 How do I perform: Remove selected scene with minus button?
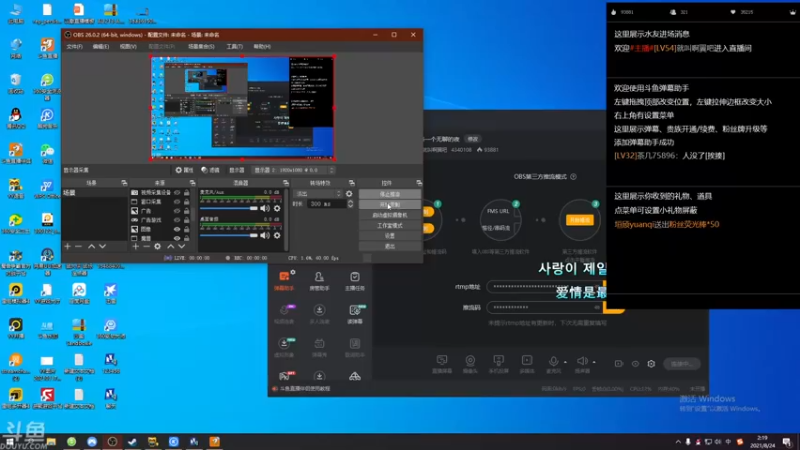pos(79,246)
